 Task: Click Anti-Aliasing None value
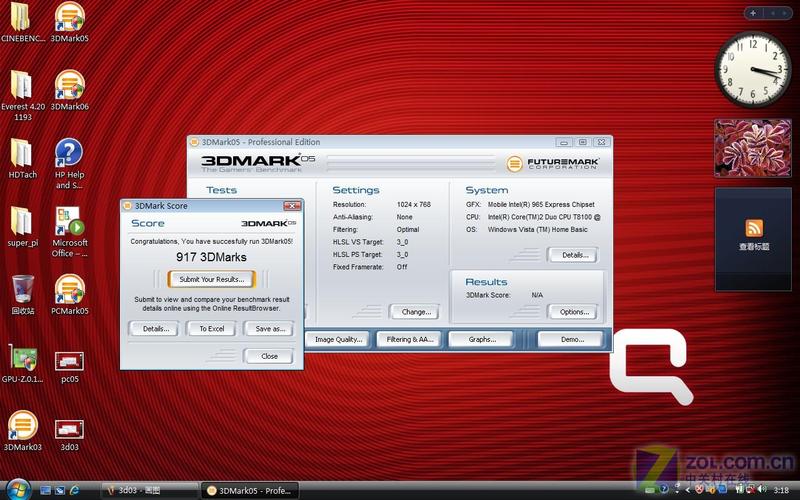click(405, 217)
